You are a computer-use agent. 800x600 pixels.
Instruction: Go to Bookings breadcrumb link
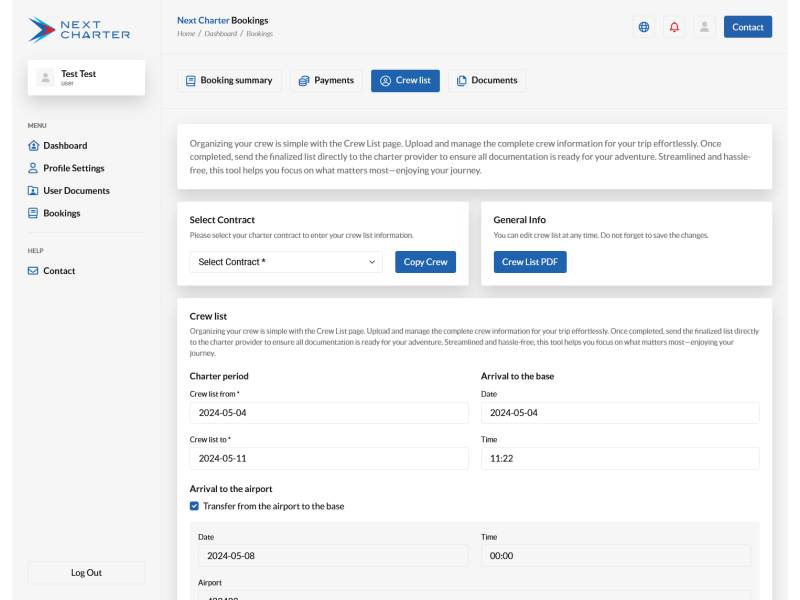click(x=260, y=34)
